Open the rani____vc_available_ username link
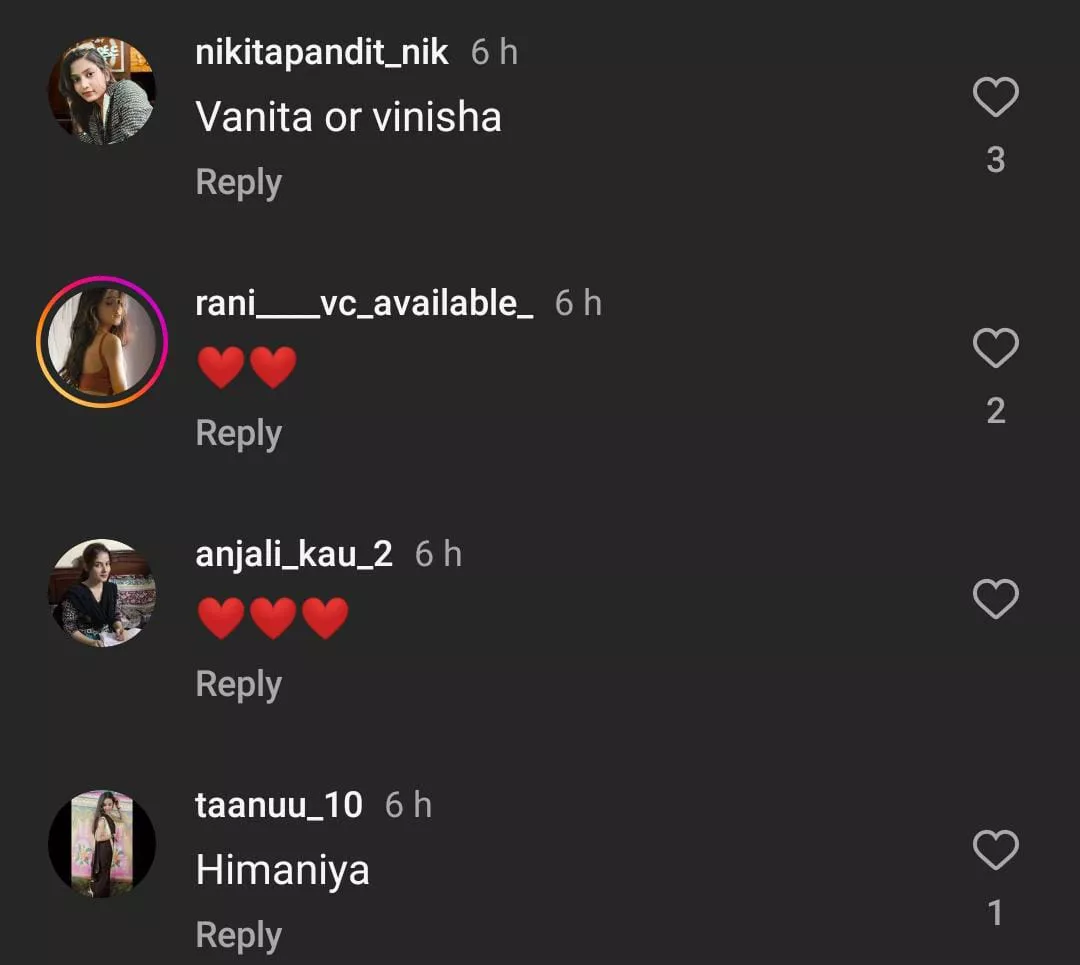Viewport: 1080px width, 965px height. tap(364, 303)
